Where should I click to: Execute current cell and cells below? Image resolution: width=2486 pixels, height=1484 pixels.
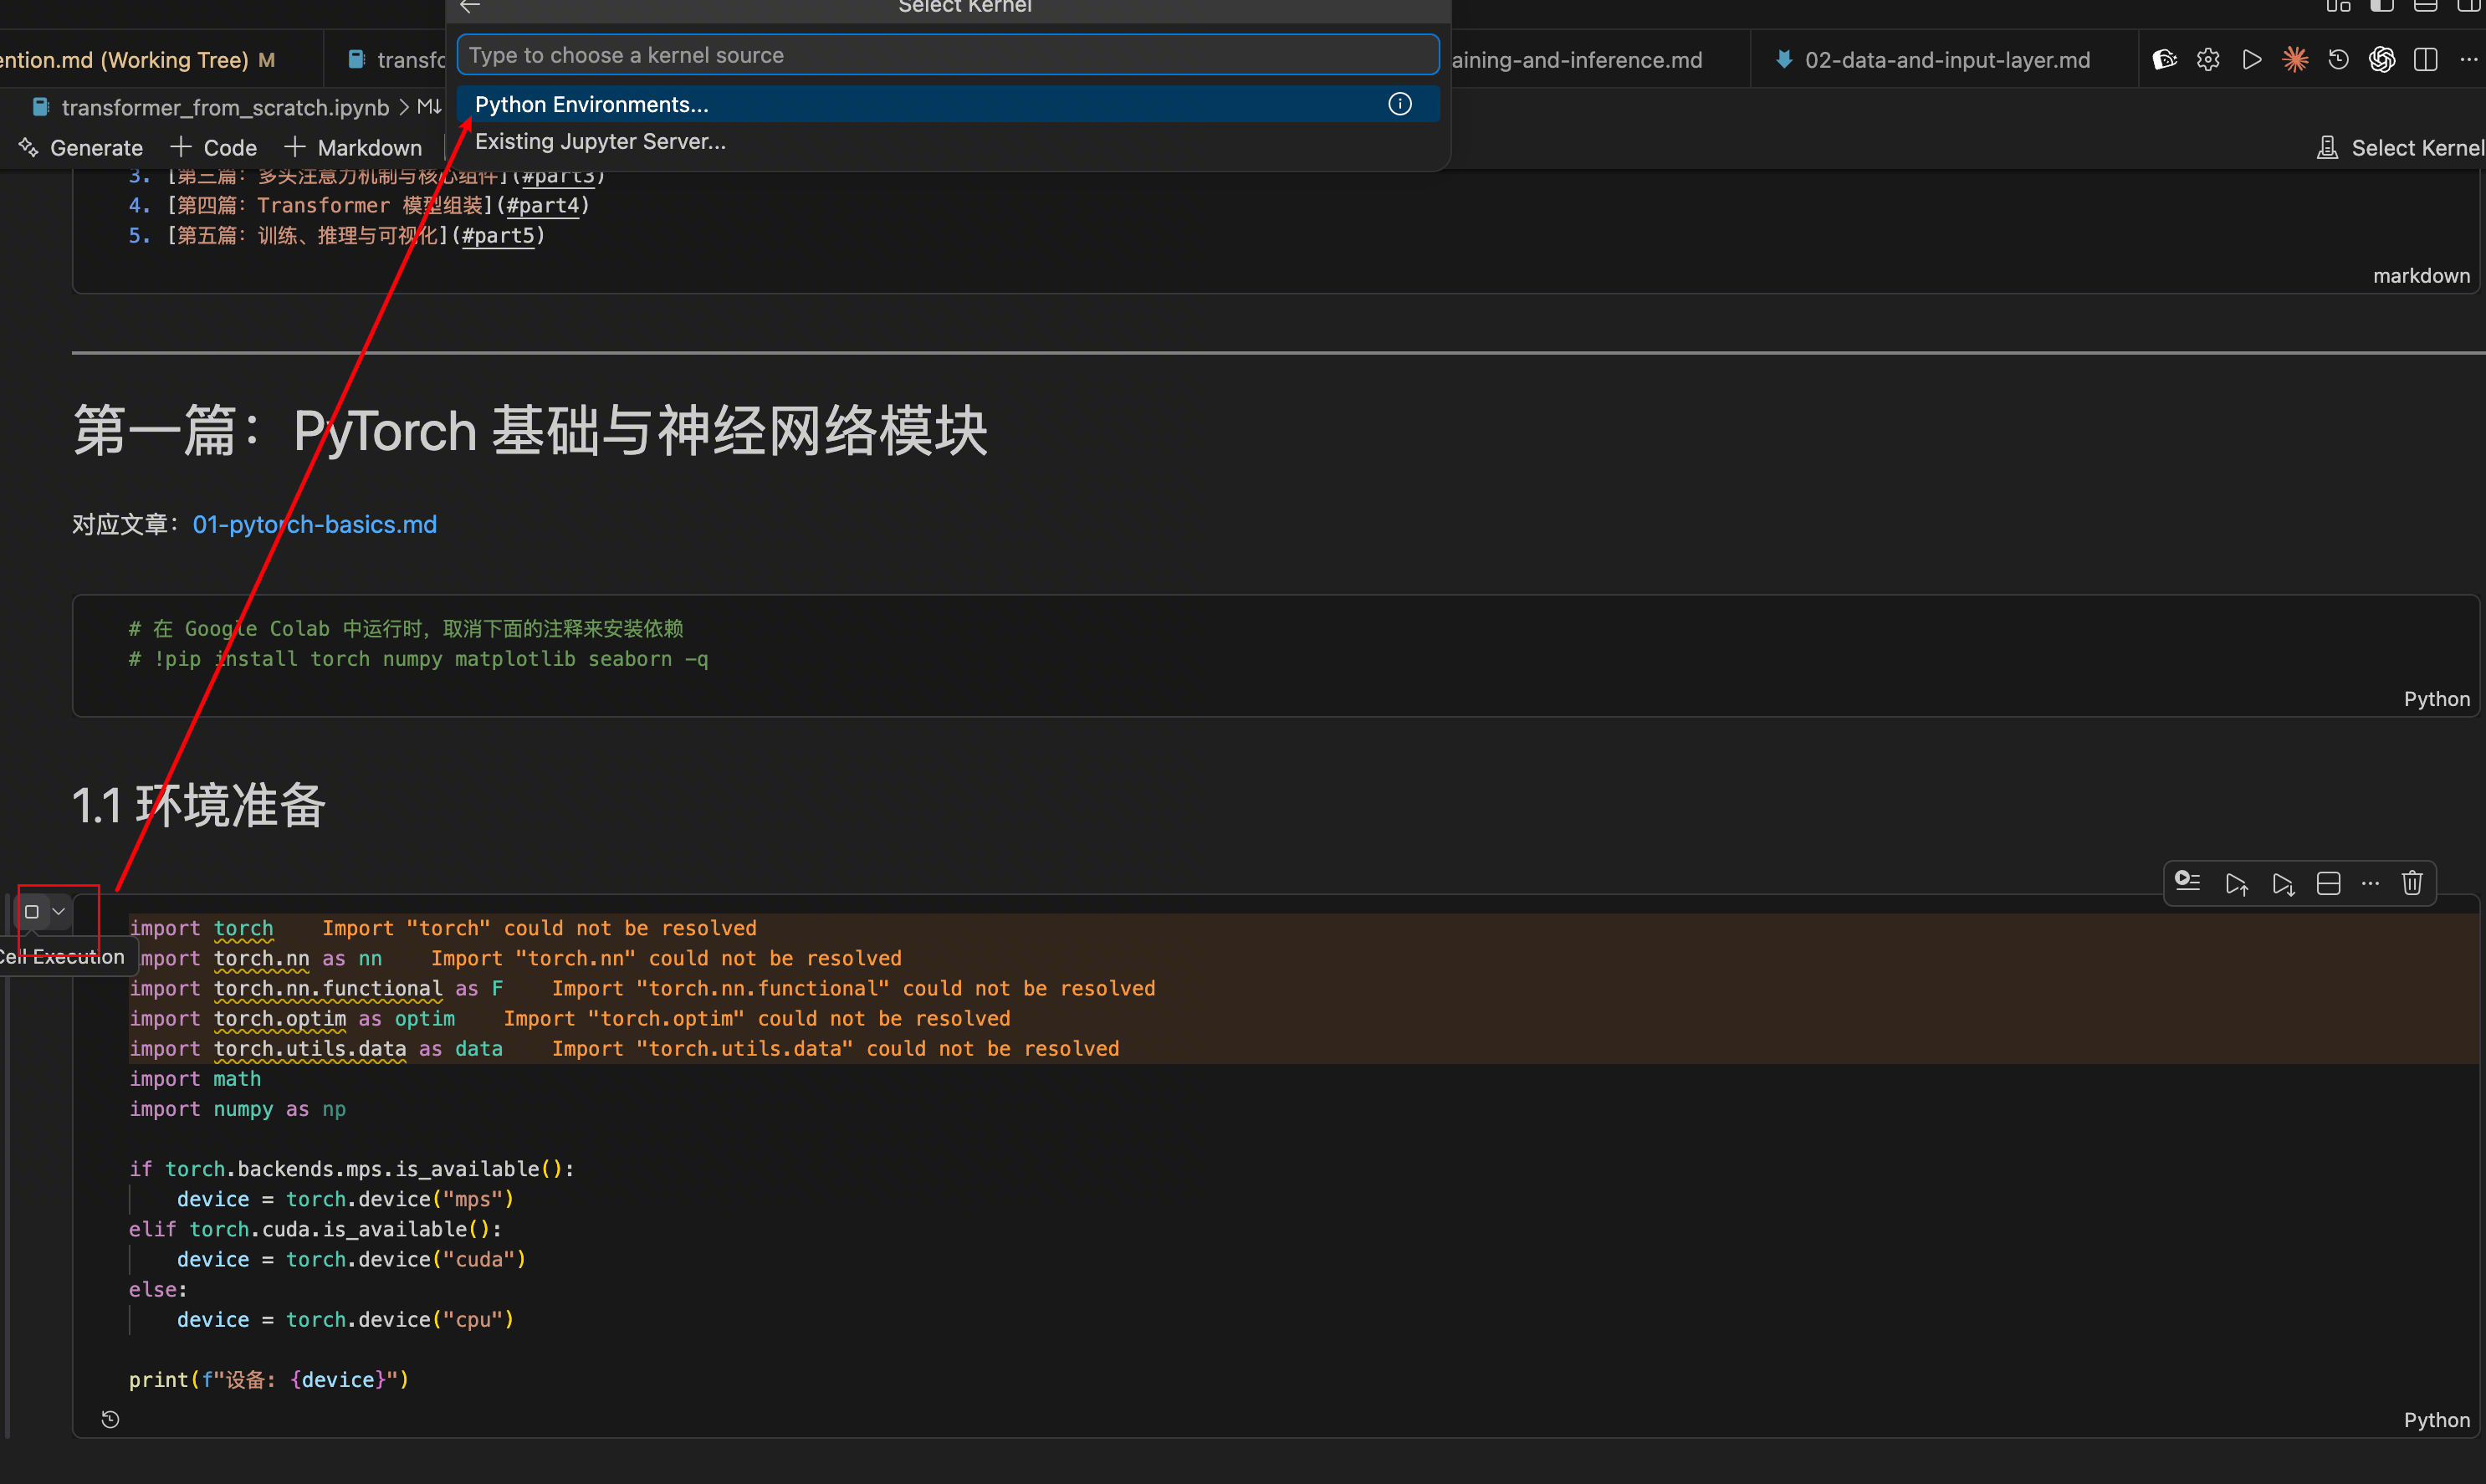2283,883
